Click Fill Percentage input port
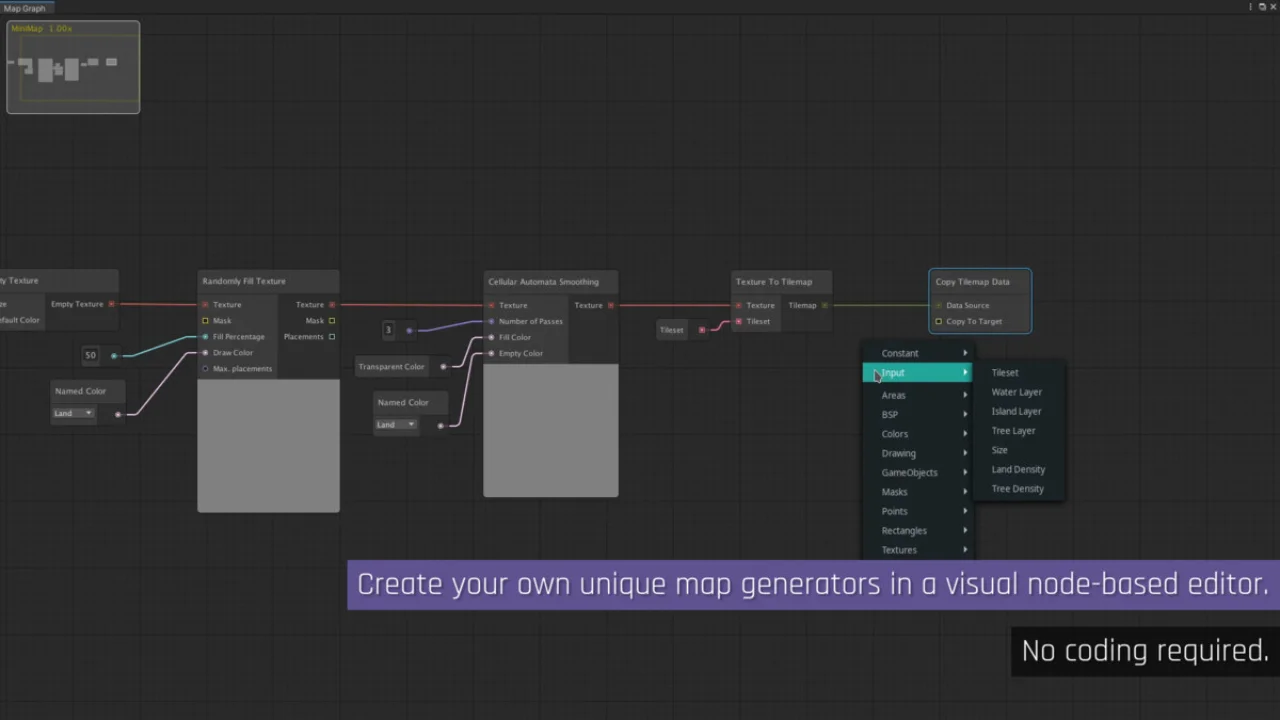 205,337
